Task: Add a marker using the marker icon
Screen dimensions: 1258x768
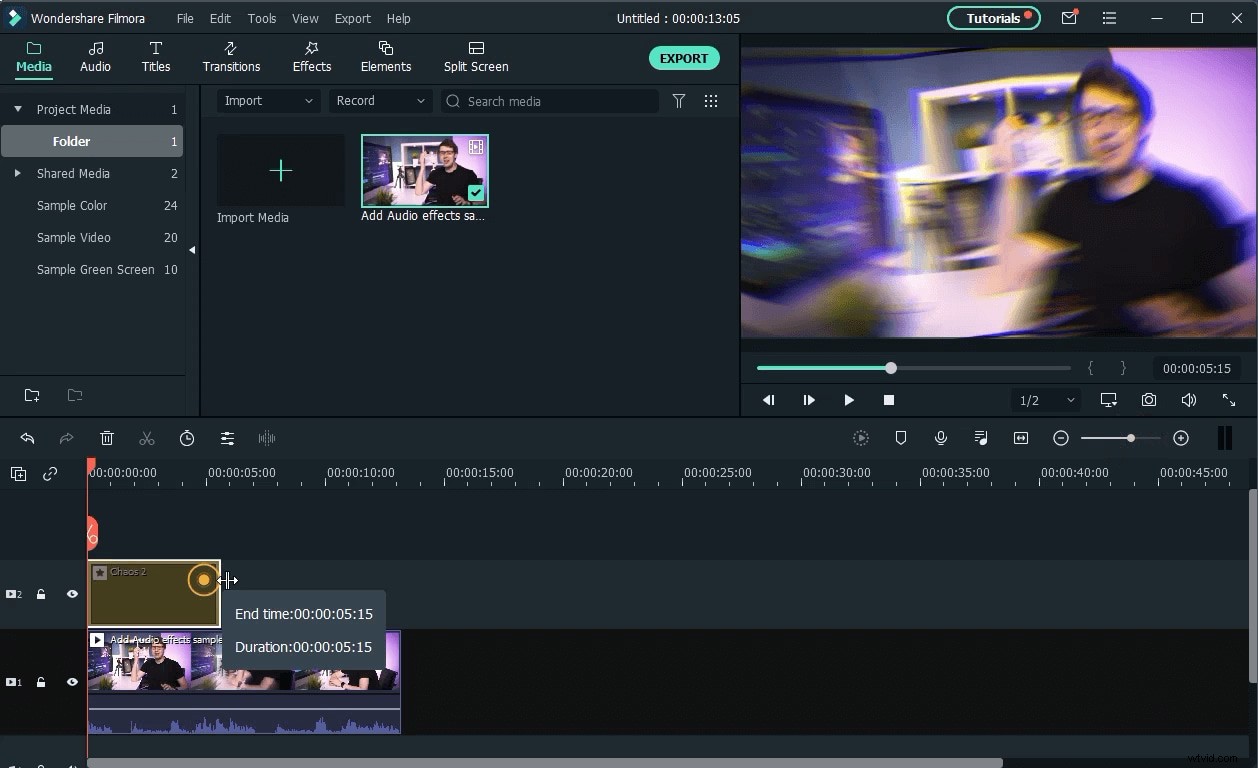Action: [x=900, y=438]
